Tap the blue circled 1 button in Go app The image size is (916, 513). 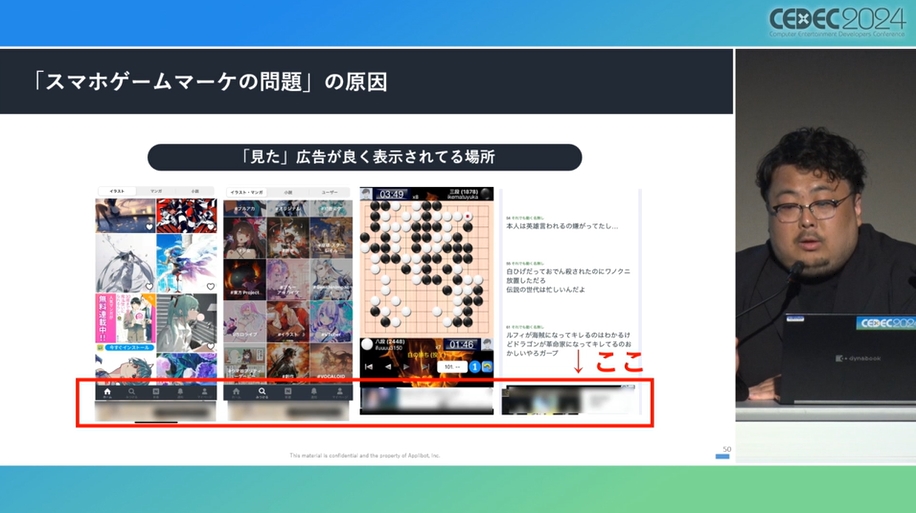[x=474, y=367]
